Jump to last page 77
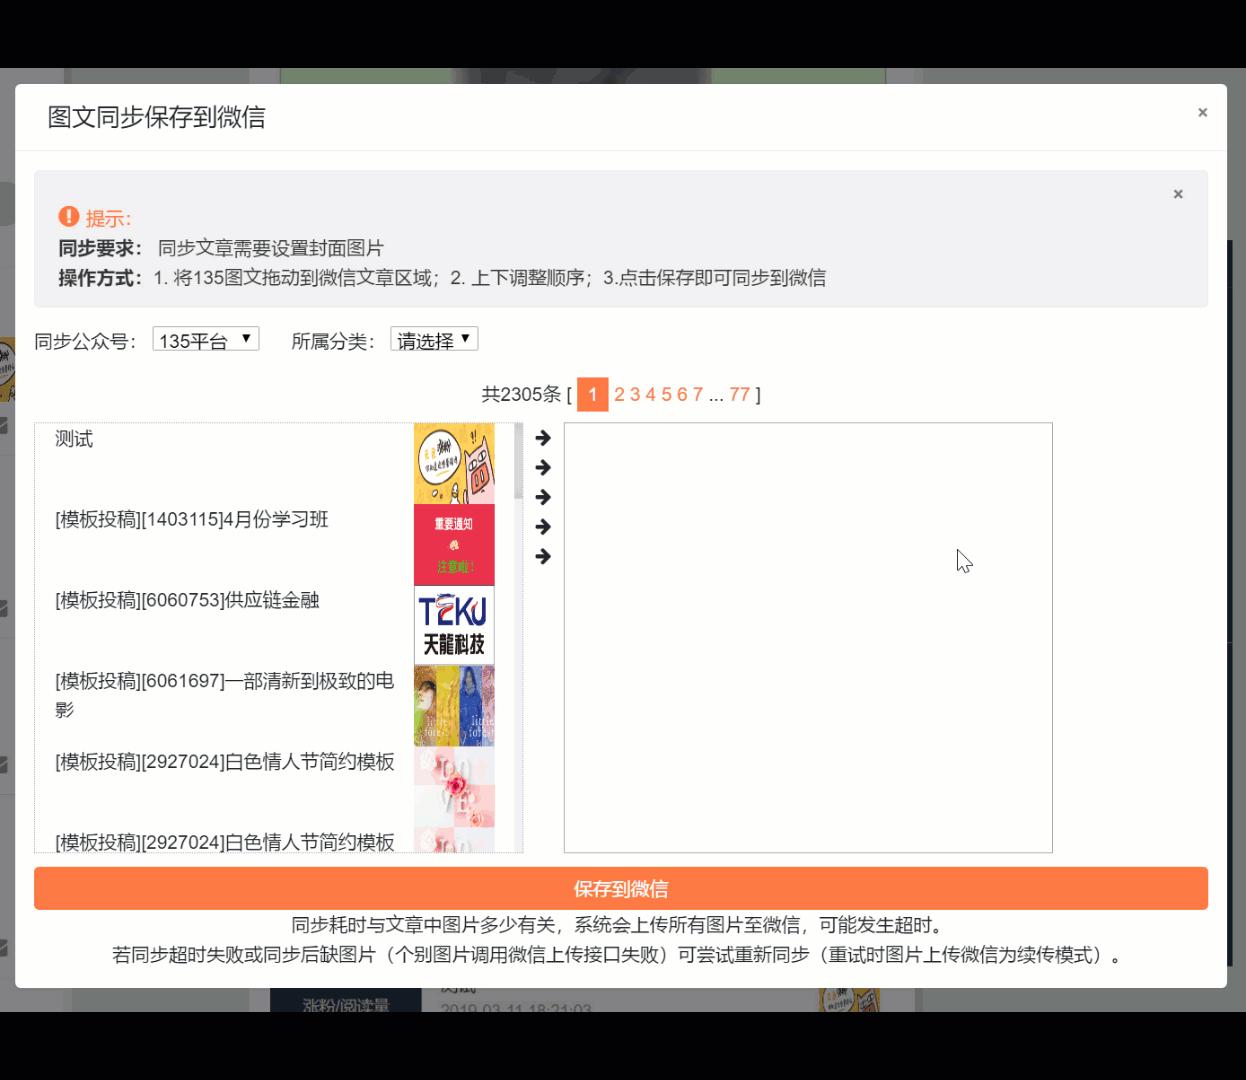 coord(740,395)
